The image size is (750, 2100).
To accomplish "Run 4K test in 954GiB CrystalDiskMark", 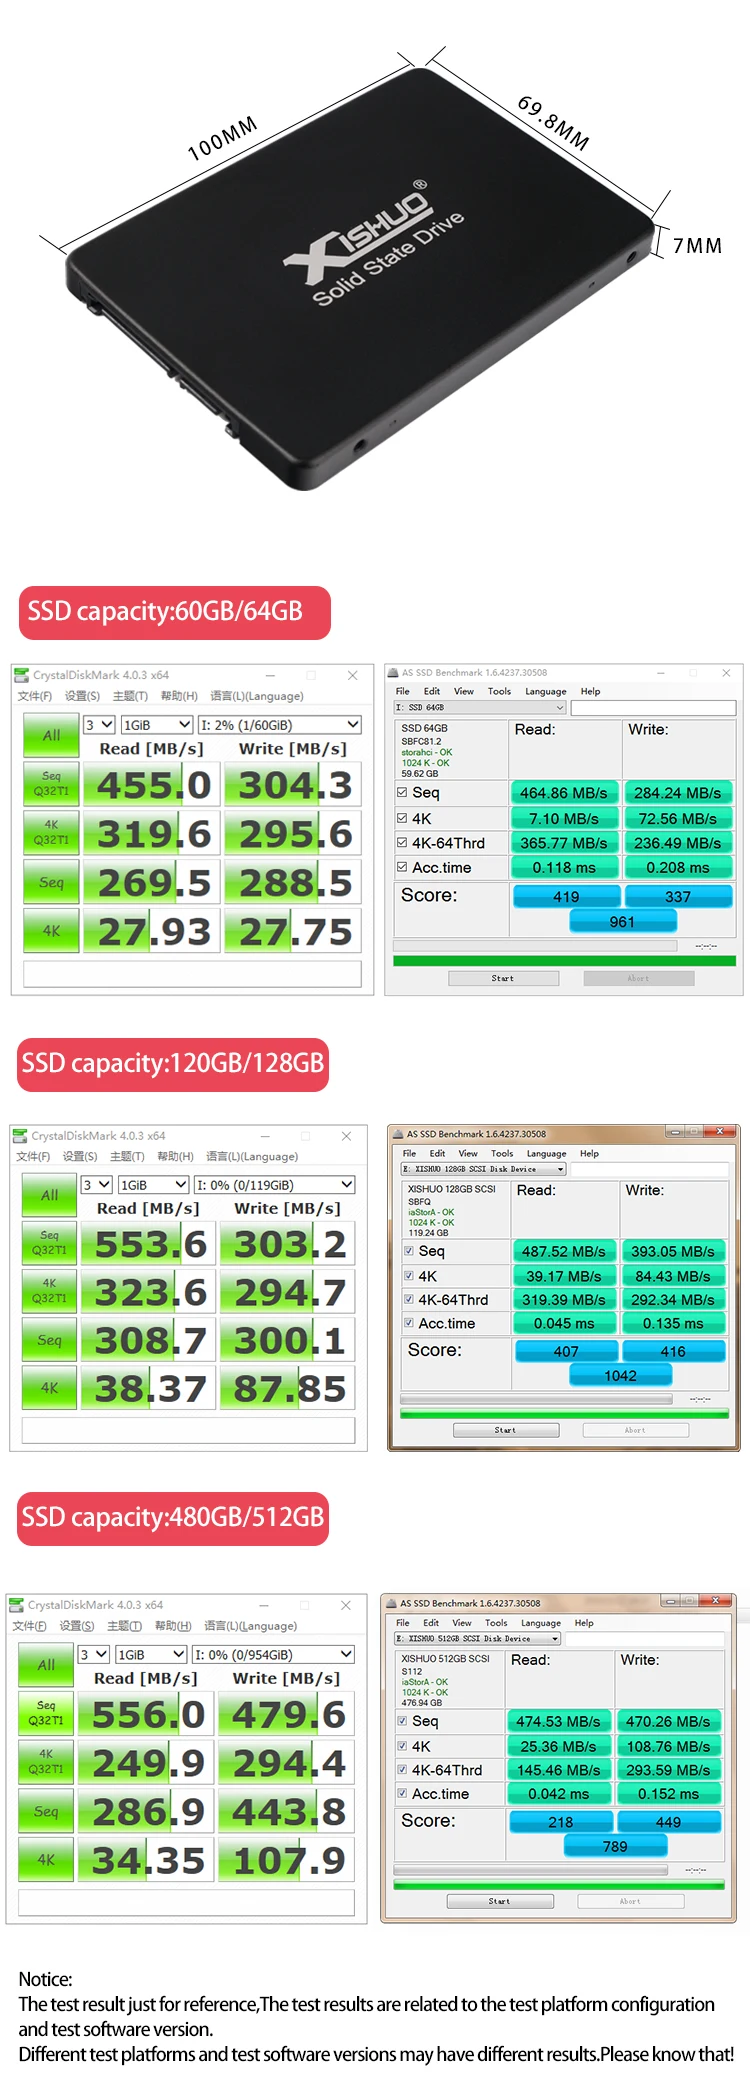I will (46, 1860).
